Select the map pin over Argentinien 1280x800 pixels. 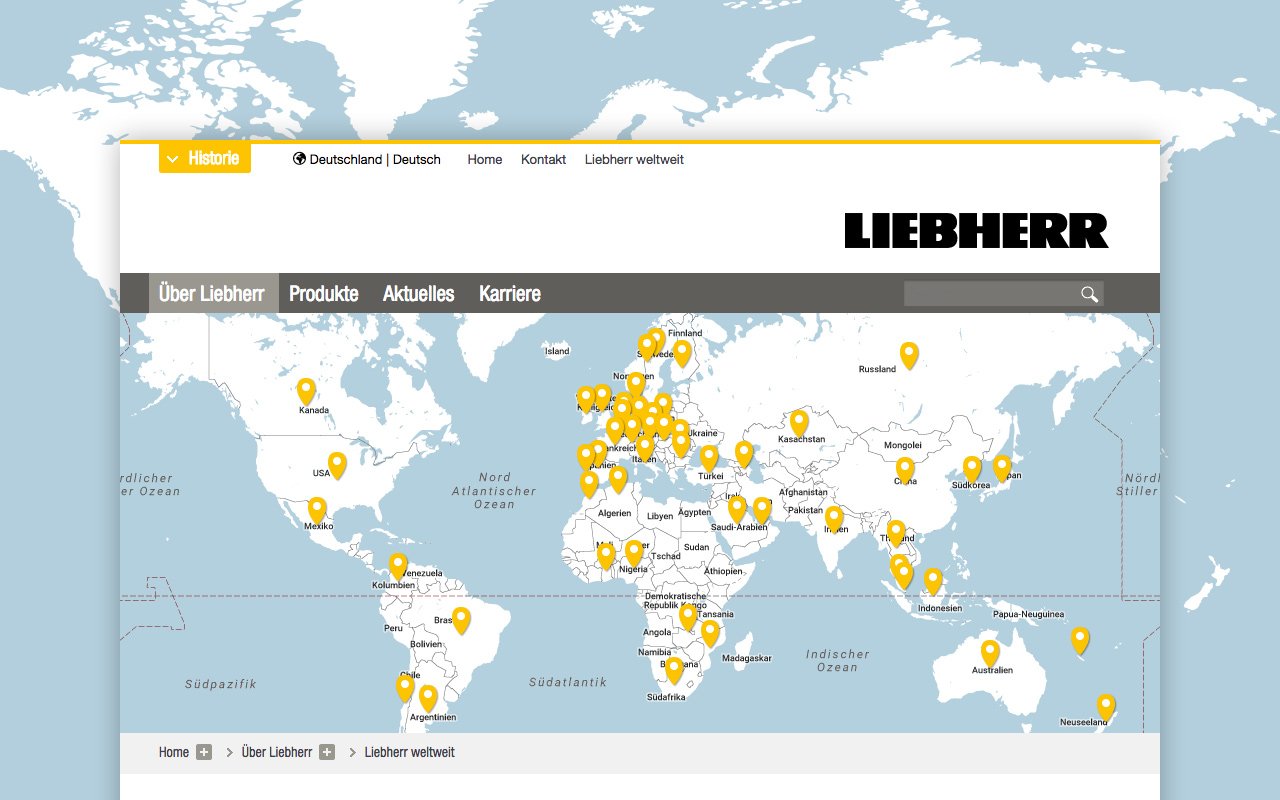coord(428,698)
